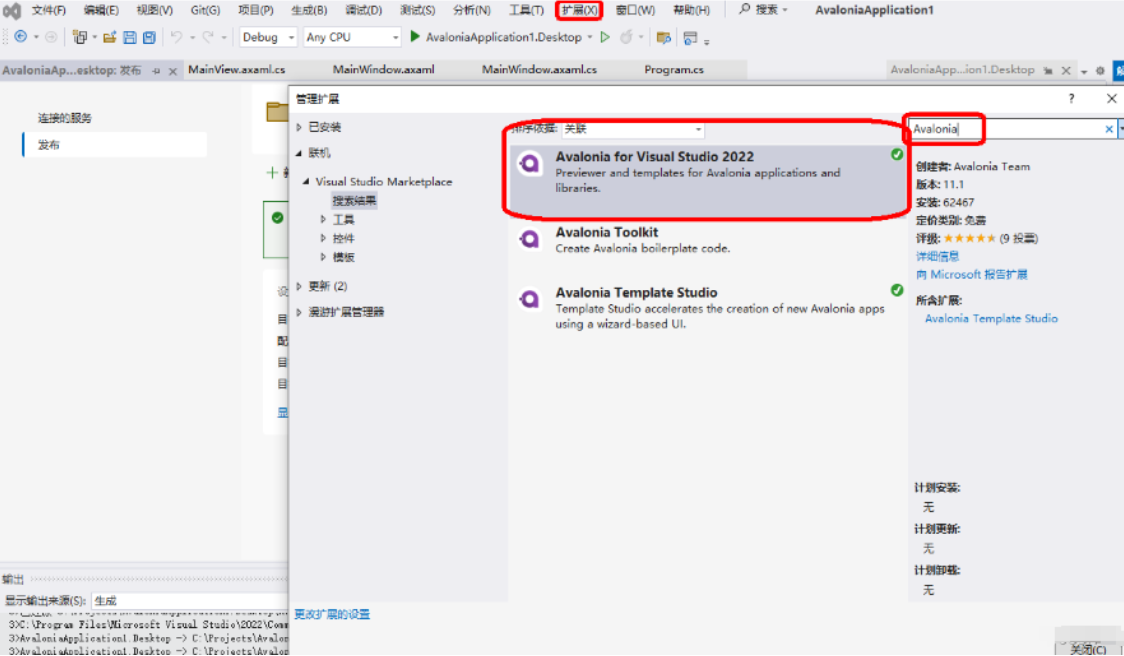This screenshot has height=656, width=1124.
Task: Click the navigate forward arrow icon
Action: [51, 37]
